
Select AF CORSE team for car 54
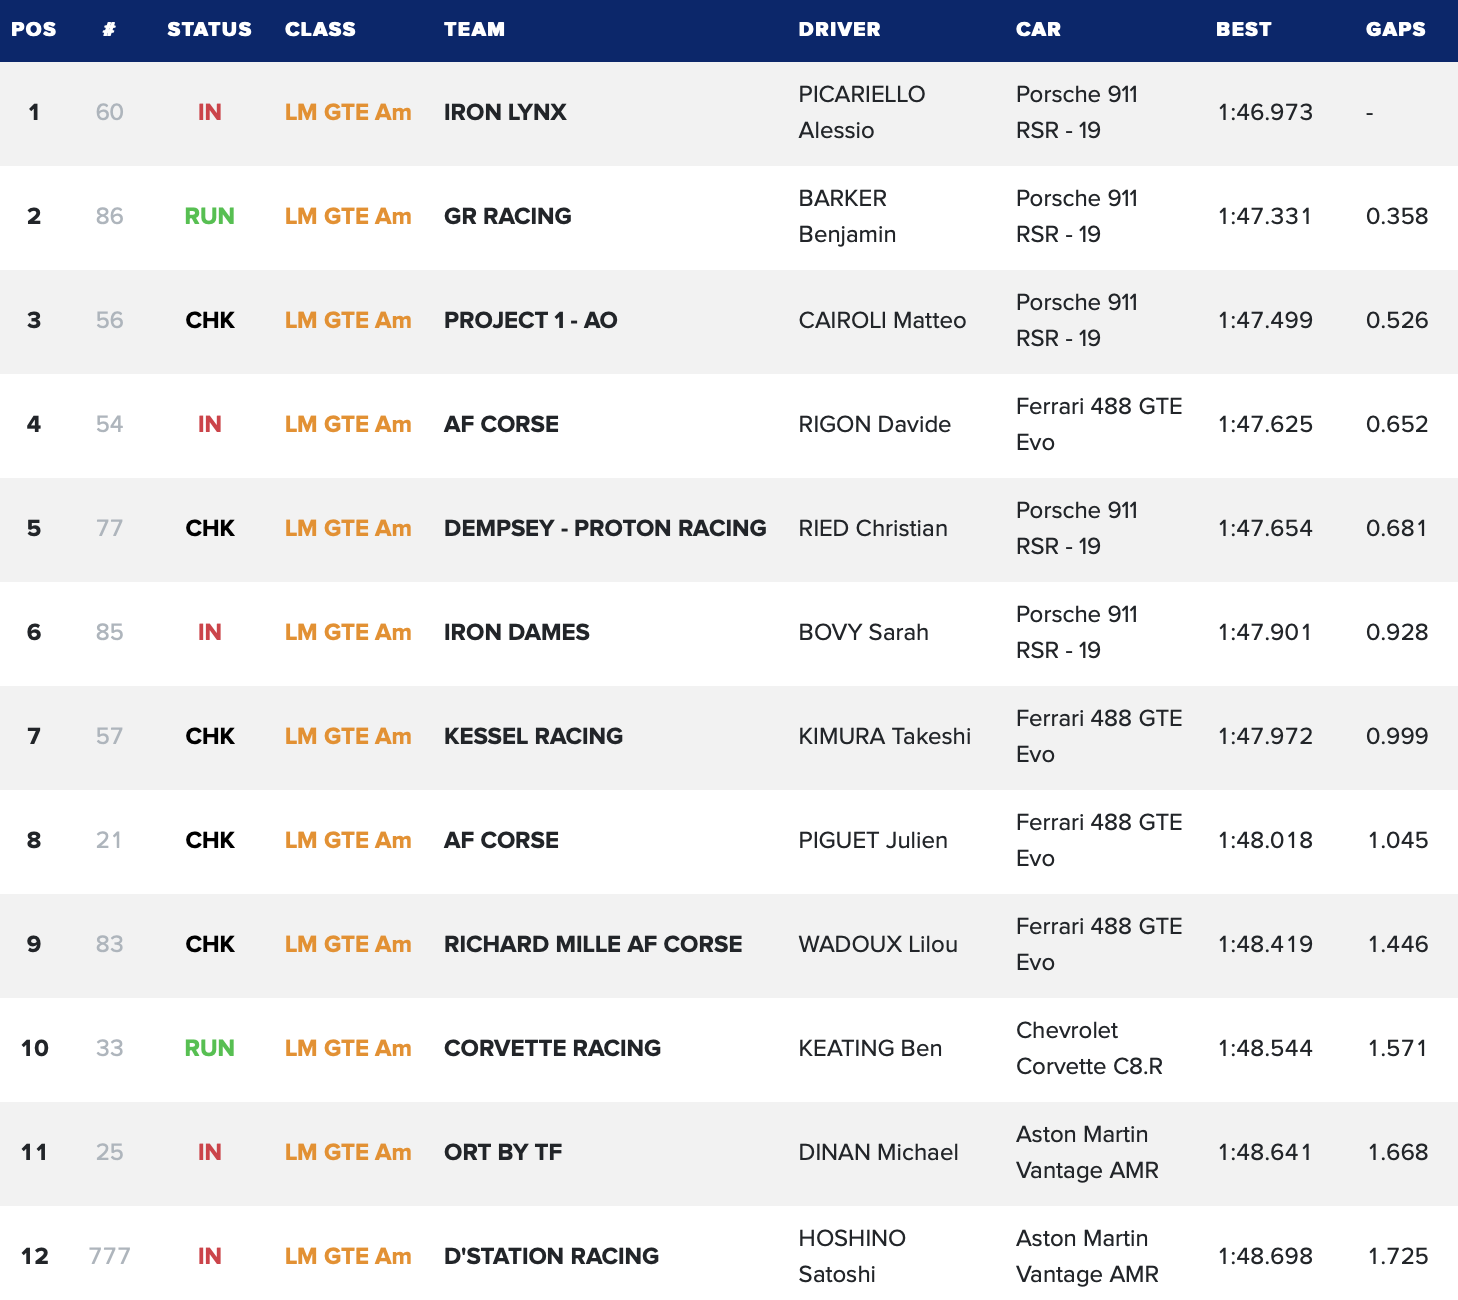tap(501, 424)
